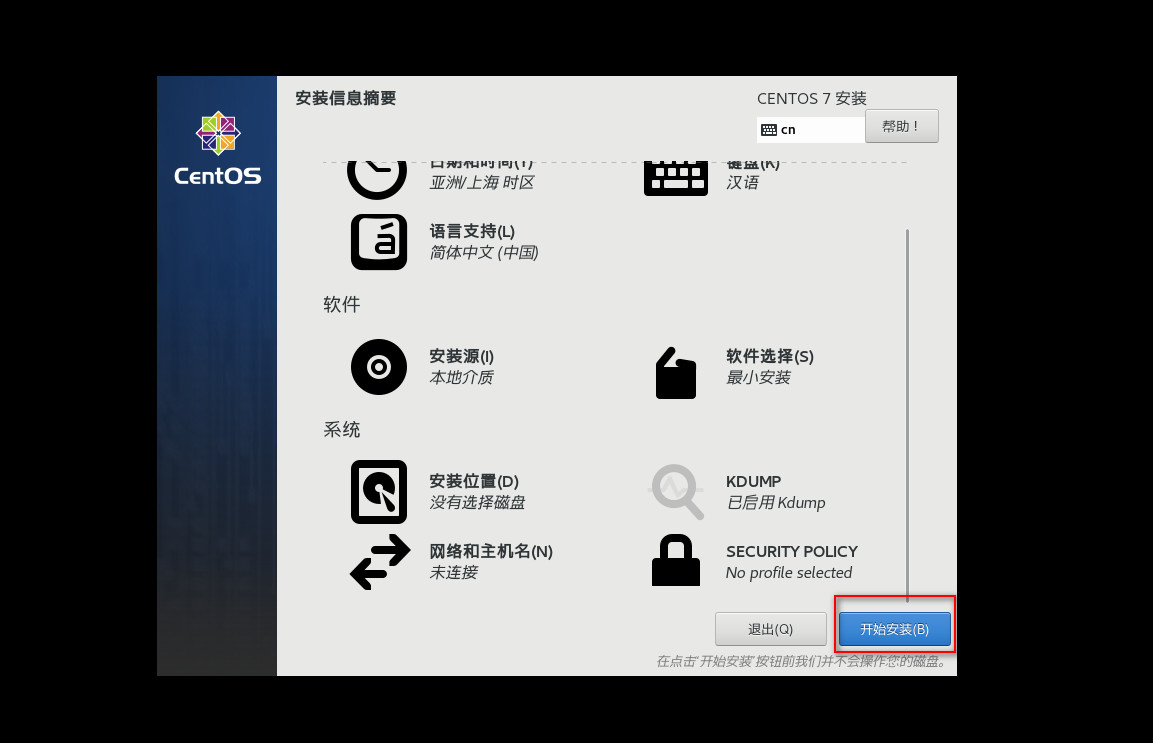Click the software selection package icon
Image resolution: width=1153 pixels, height=743 pixels.
676,373
